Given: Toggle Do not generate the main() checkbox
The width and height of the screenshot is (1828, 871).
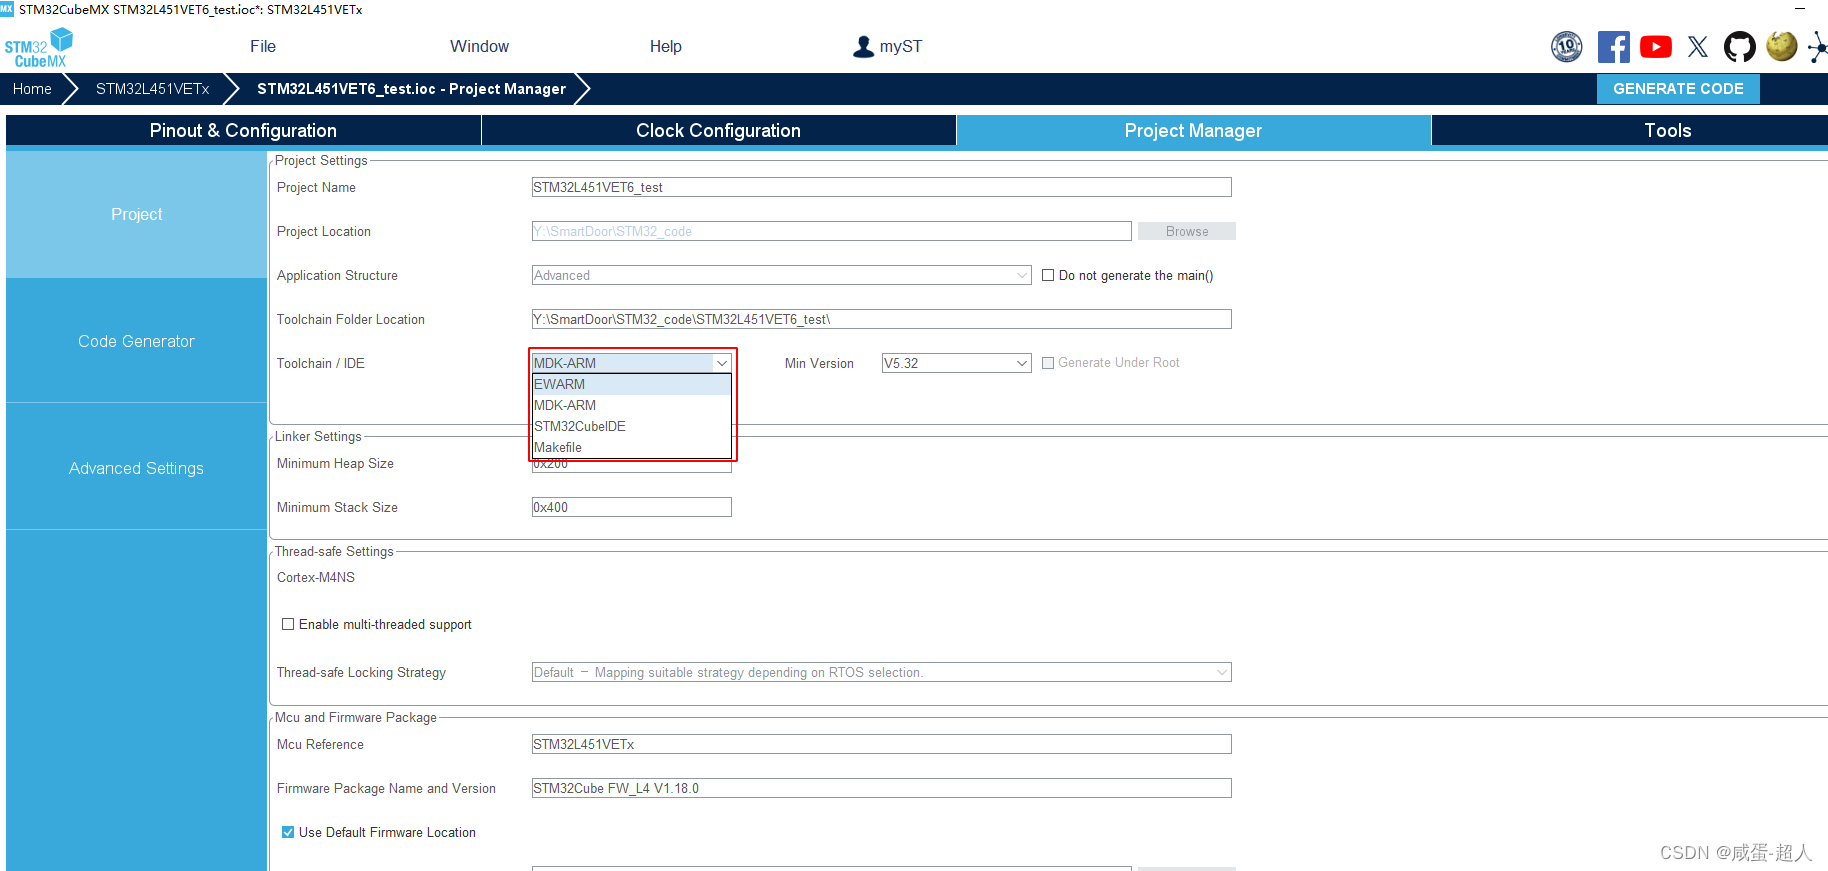Looking at the screenshot, I should (1048, 275).
